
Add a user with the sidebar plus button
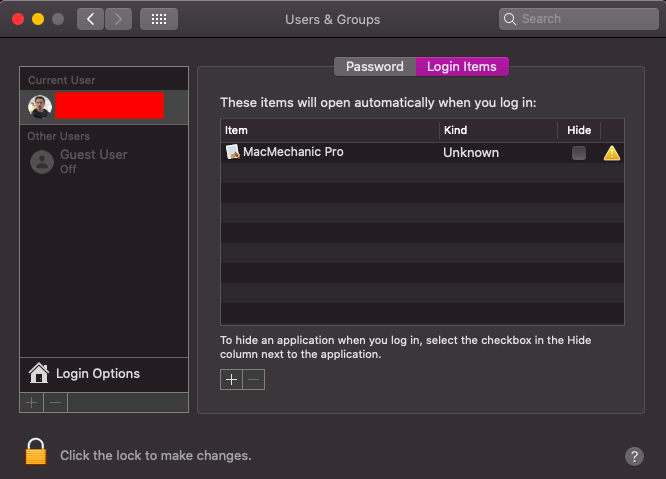(x=31, y=402)
